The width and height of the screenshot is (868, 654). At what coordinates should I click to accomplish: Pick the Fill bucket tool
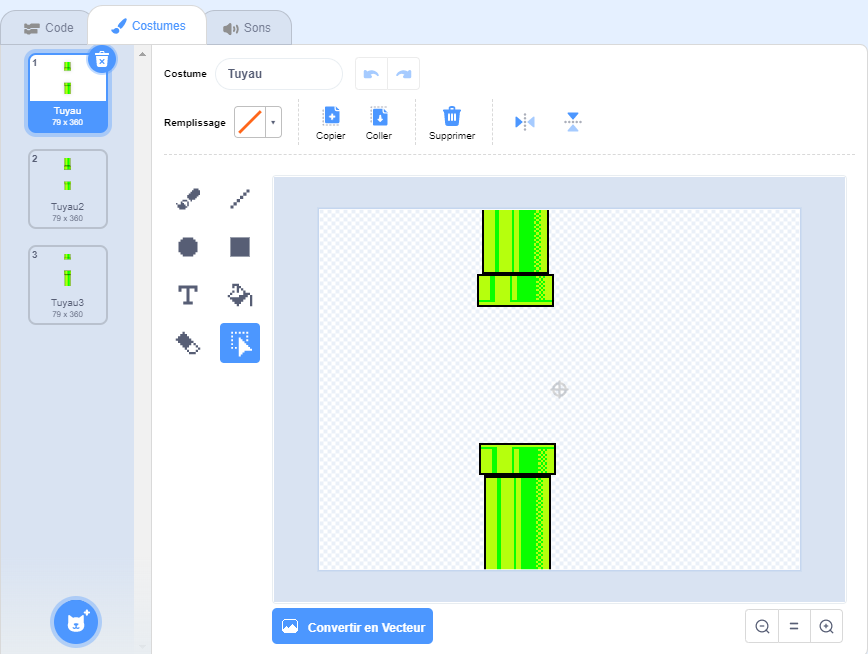tap(240, 295)
